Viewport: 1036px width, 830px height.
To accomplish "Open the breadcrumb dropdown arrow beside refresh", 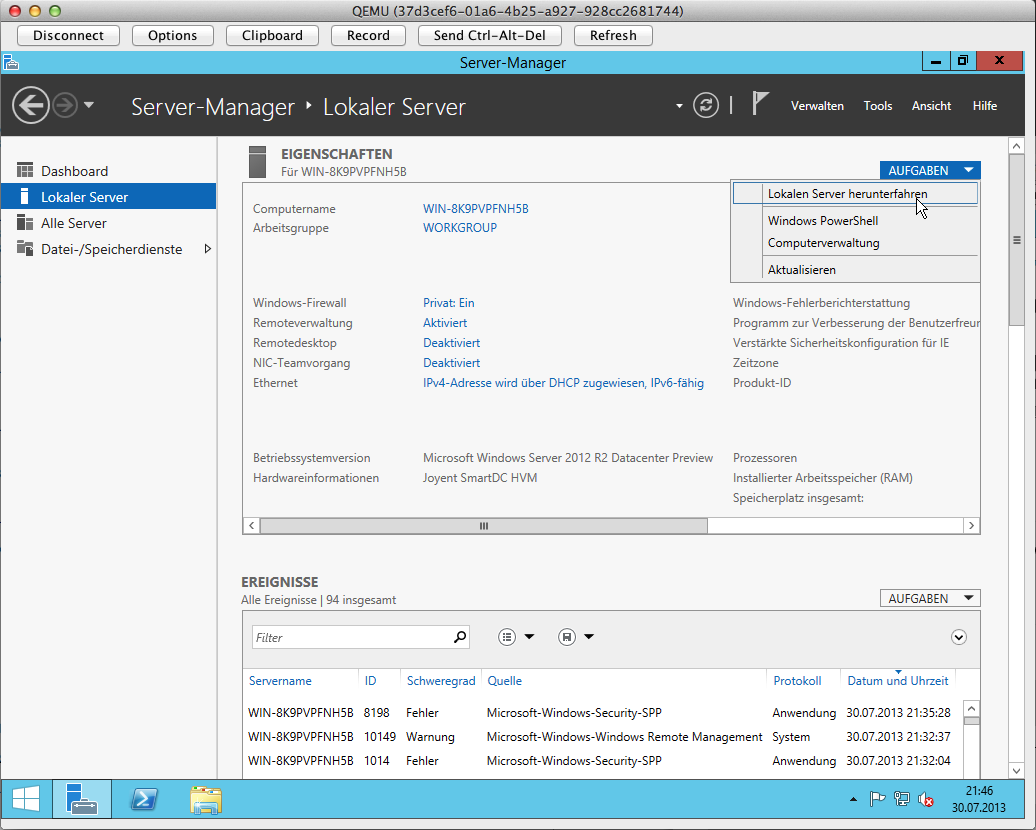I will click(x=679, y=106).
